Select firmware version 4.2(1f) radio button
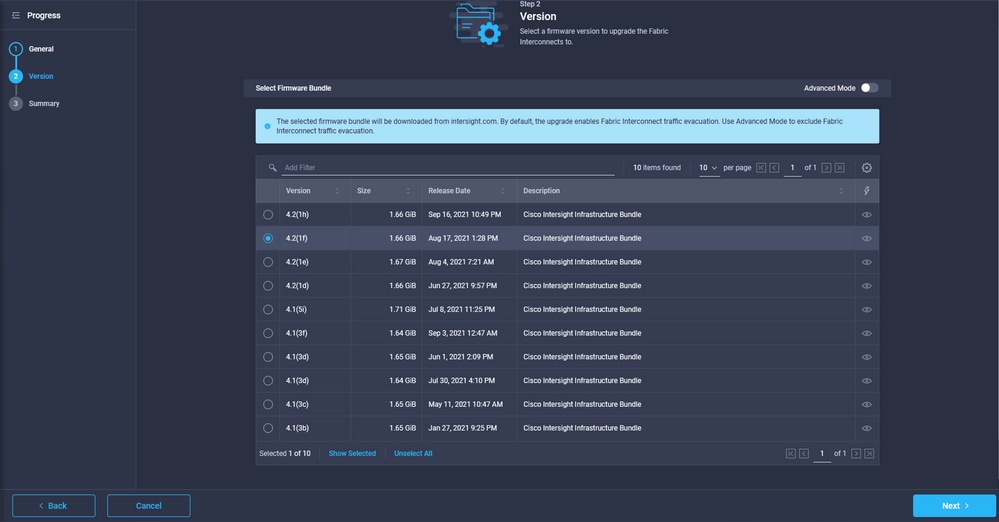 [x=268, y=238]
